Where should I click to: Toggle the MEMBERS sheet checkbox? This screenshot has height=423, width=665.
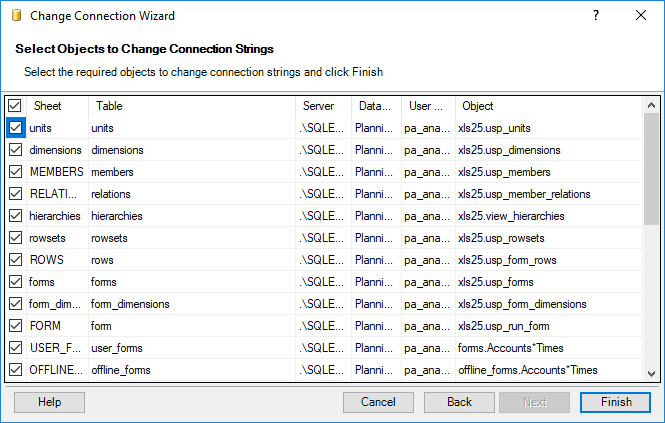click(16, 172)
